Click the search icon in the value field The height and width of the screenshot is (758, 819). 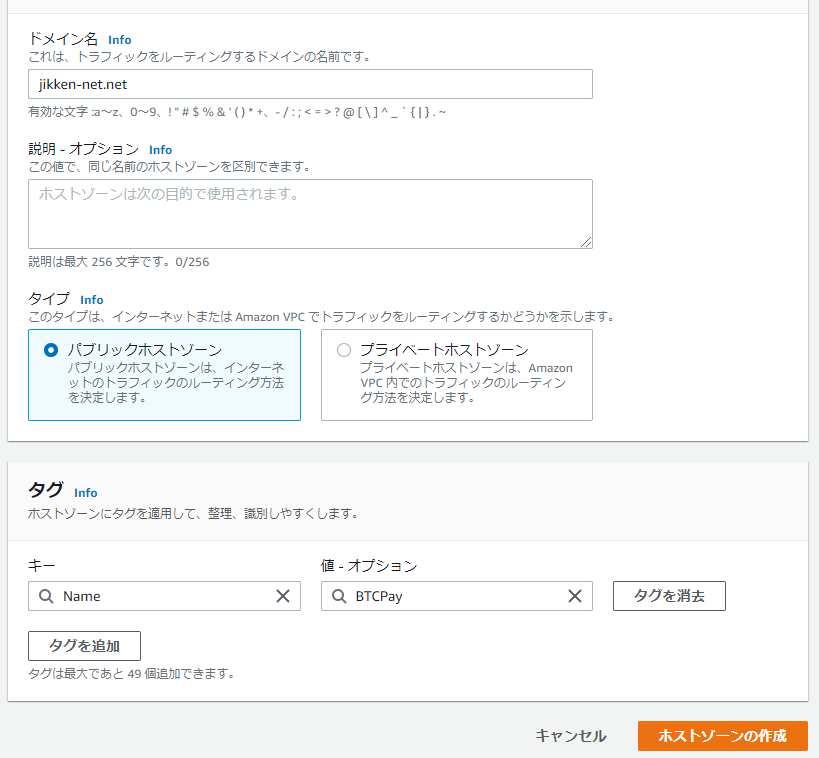click(x=339, y=596)
